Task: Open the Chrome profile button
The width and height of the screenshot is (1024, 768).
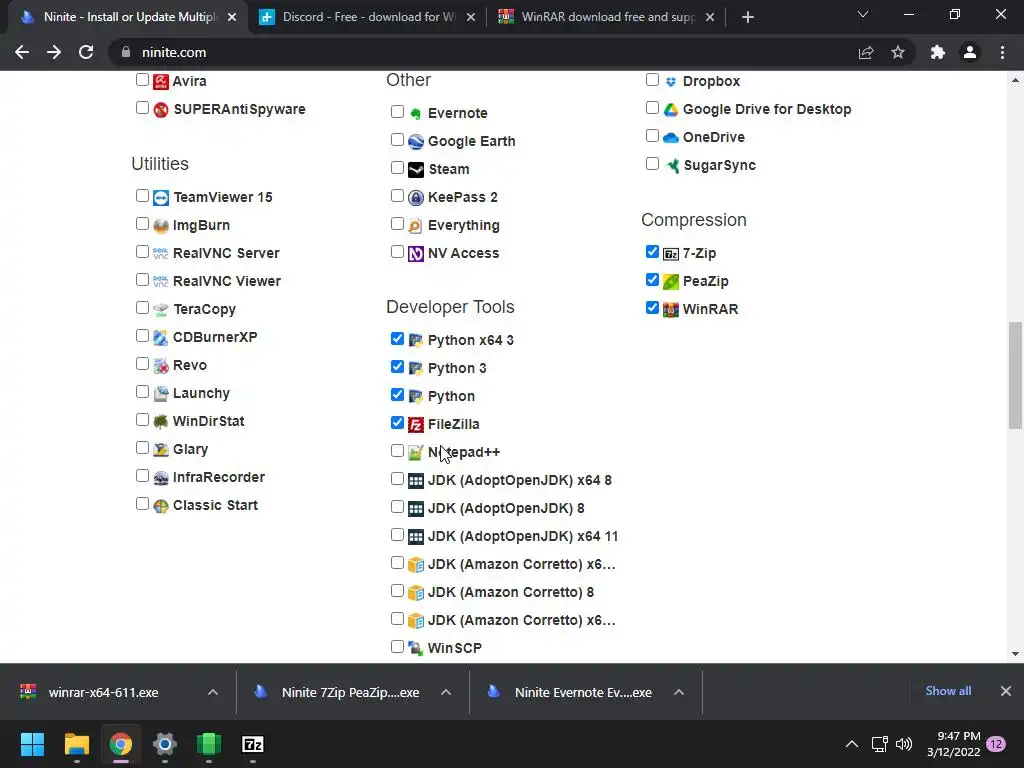Action: coord(970,52)
